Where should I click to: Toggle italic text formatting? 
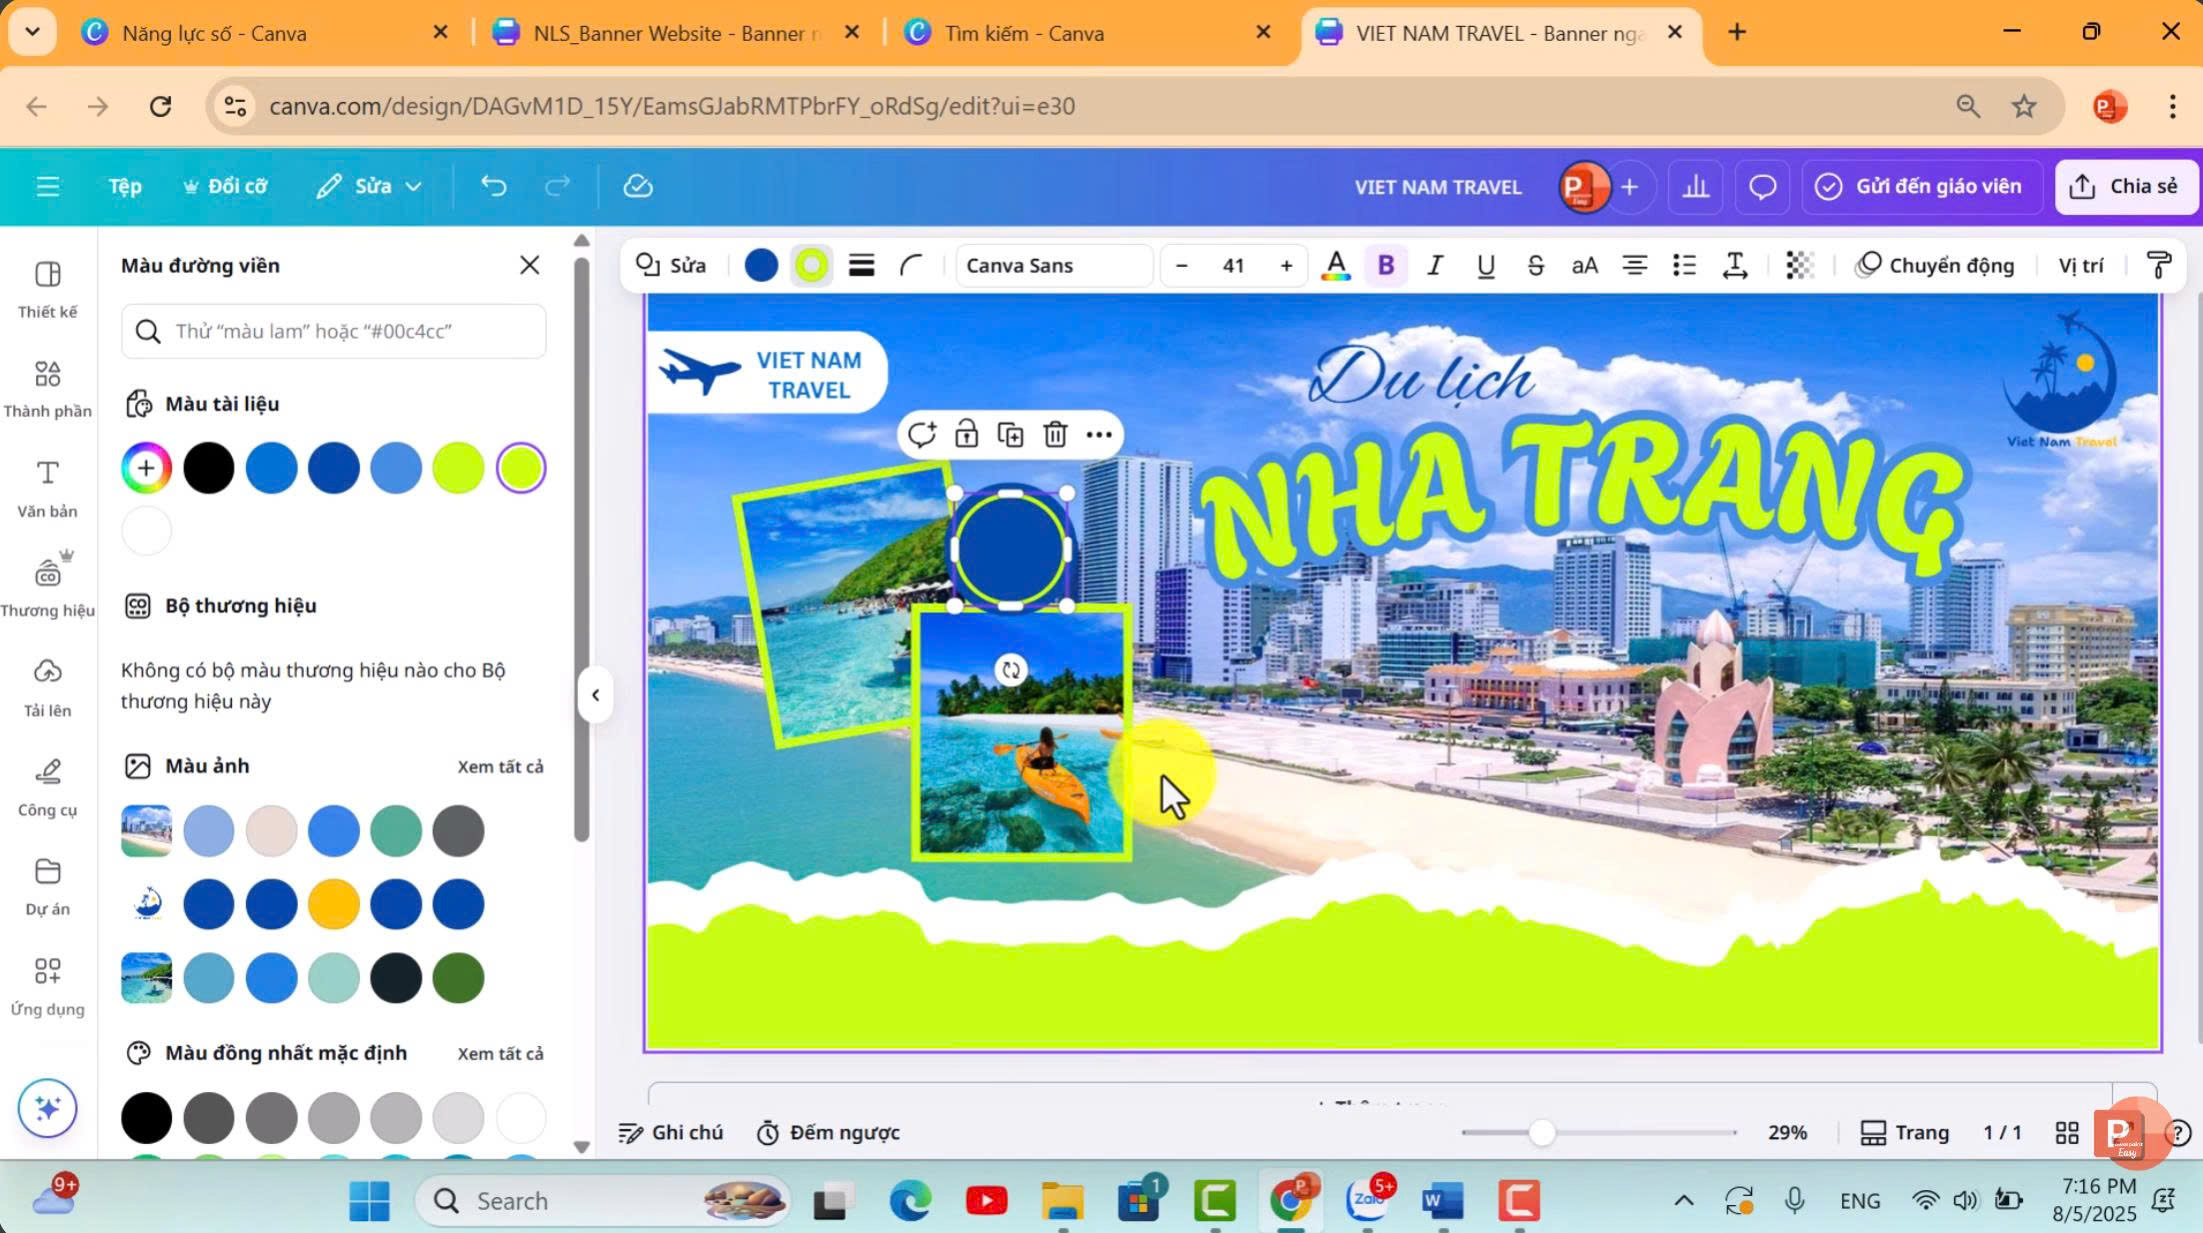coord(1435,265)
